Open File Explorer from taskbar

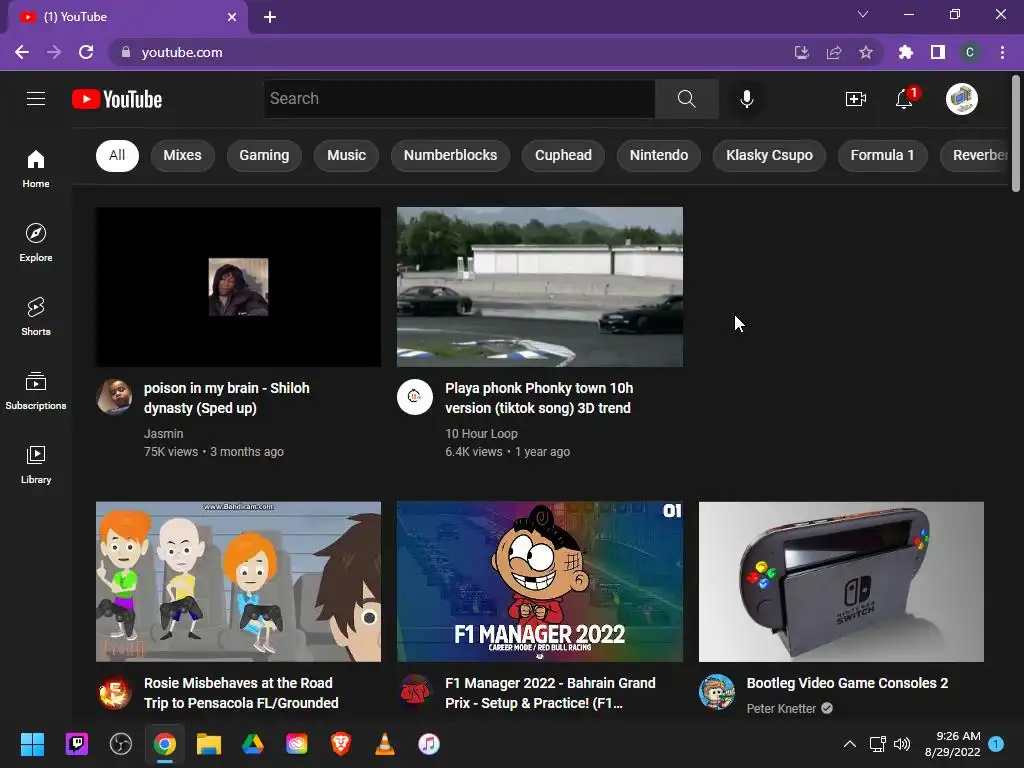point(209,744)
